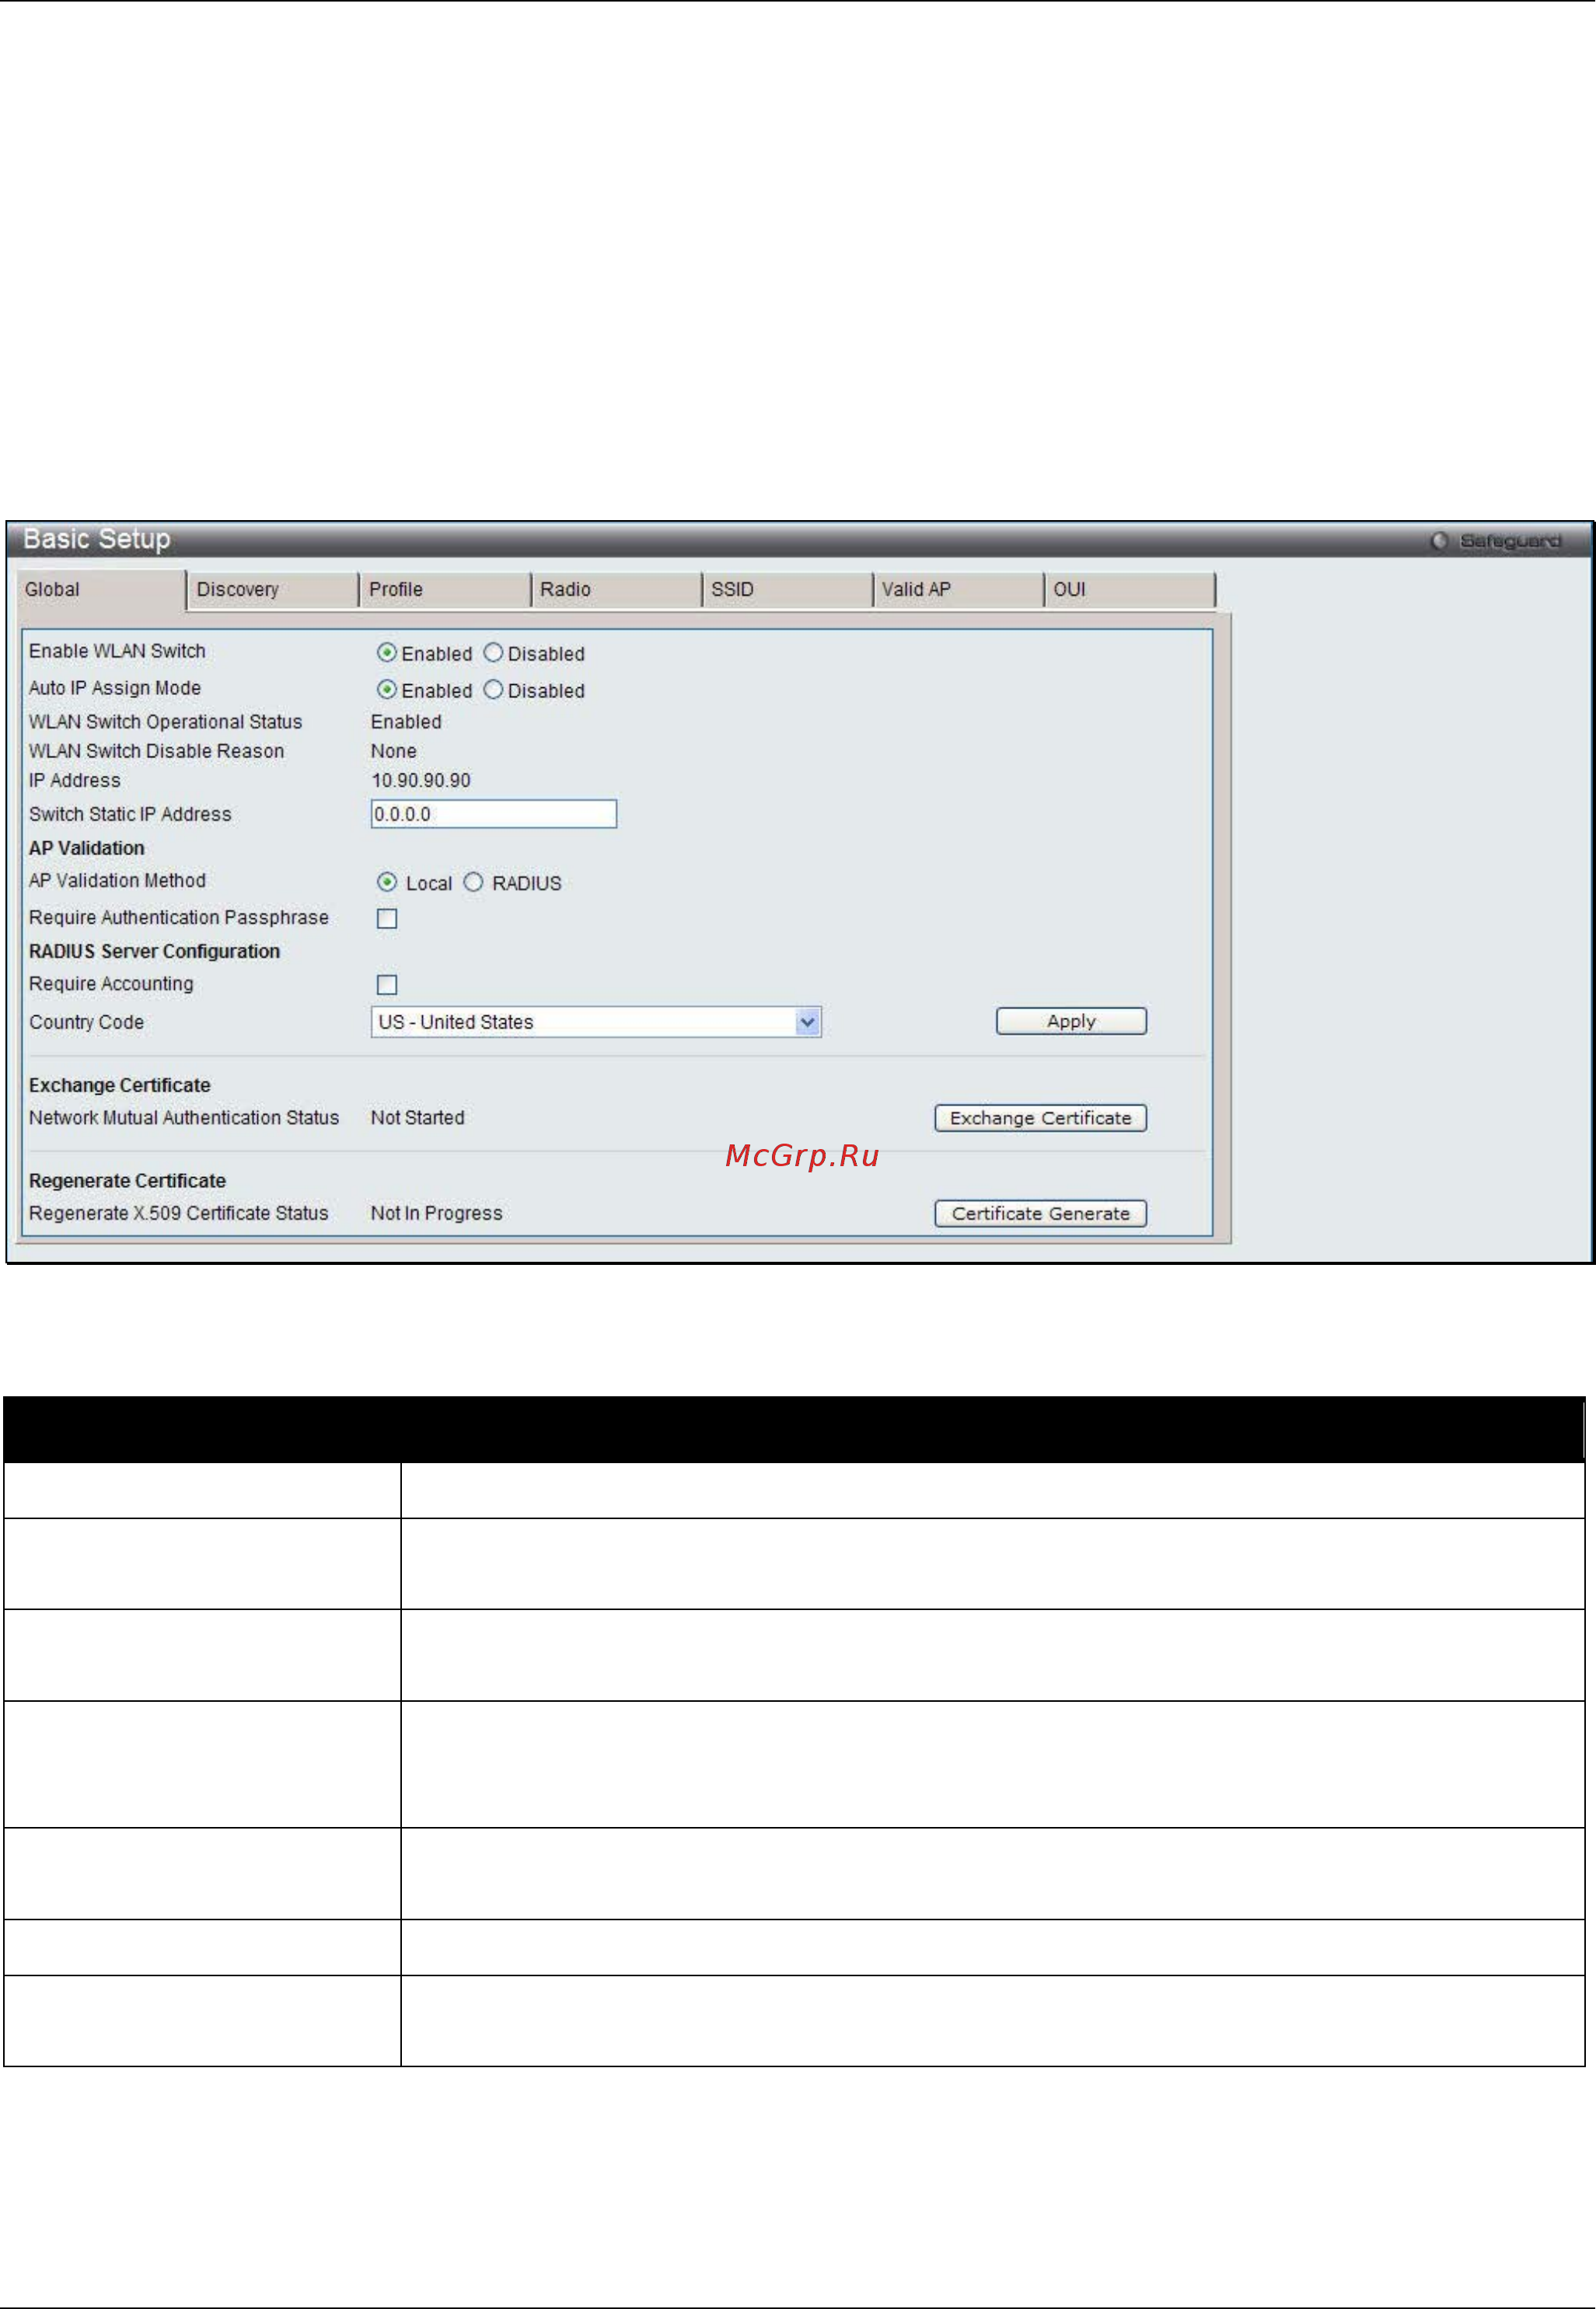Click the Apply button
This screenshot has width=1596, height=2309.
coord(1071,1021)
